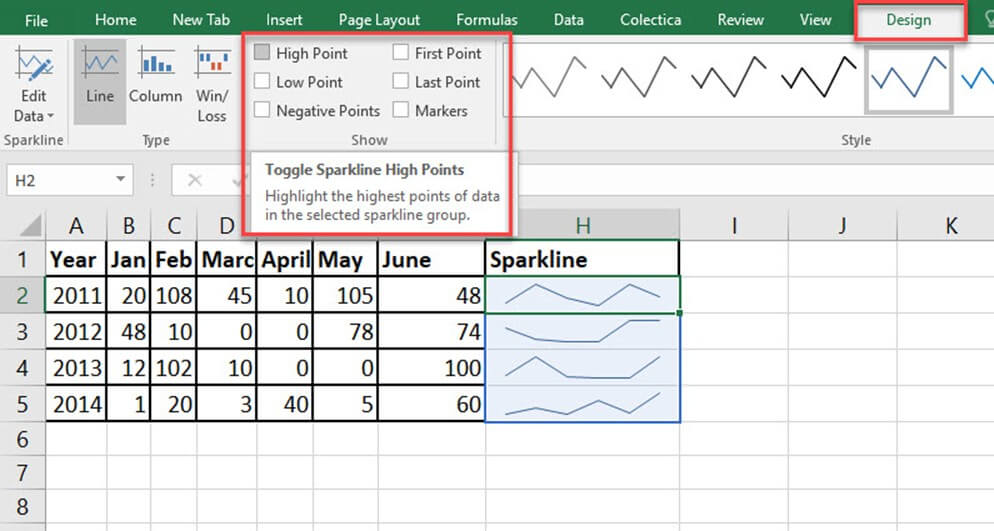The height and width of the screenshot is (531, 994).
Task: Expand the Name Box dropdown arrow
Action: coord(120,180)
